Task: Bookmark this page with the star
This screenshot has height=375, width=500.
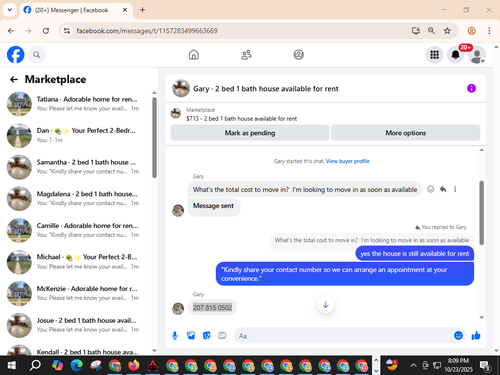Action: click(447, 31)
